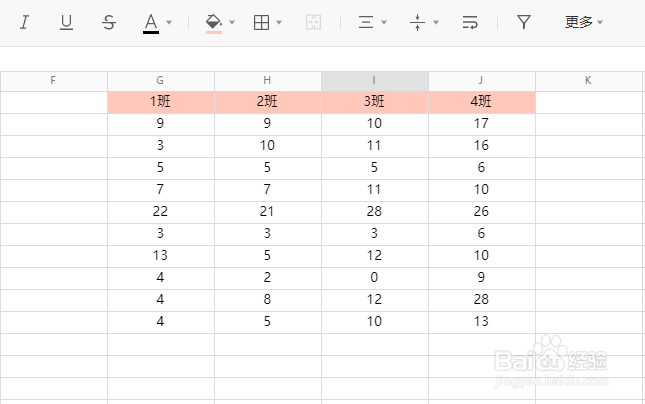Click the merge cells icon
Image resolution: width=645 pixels, height=404 pixels.
[x=312, y=22]
